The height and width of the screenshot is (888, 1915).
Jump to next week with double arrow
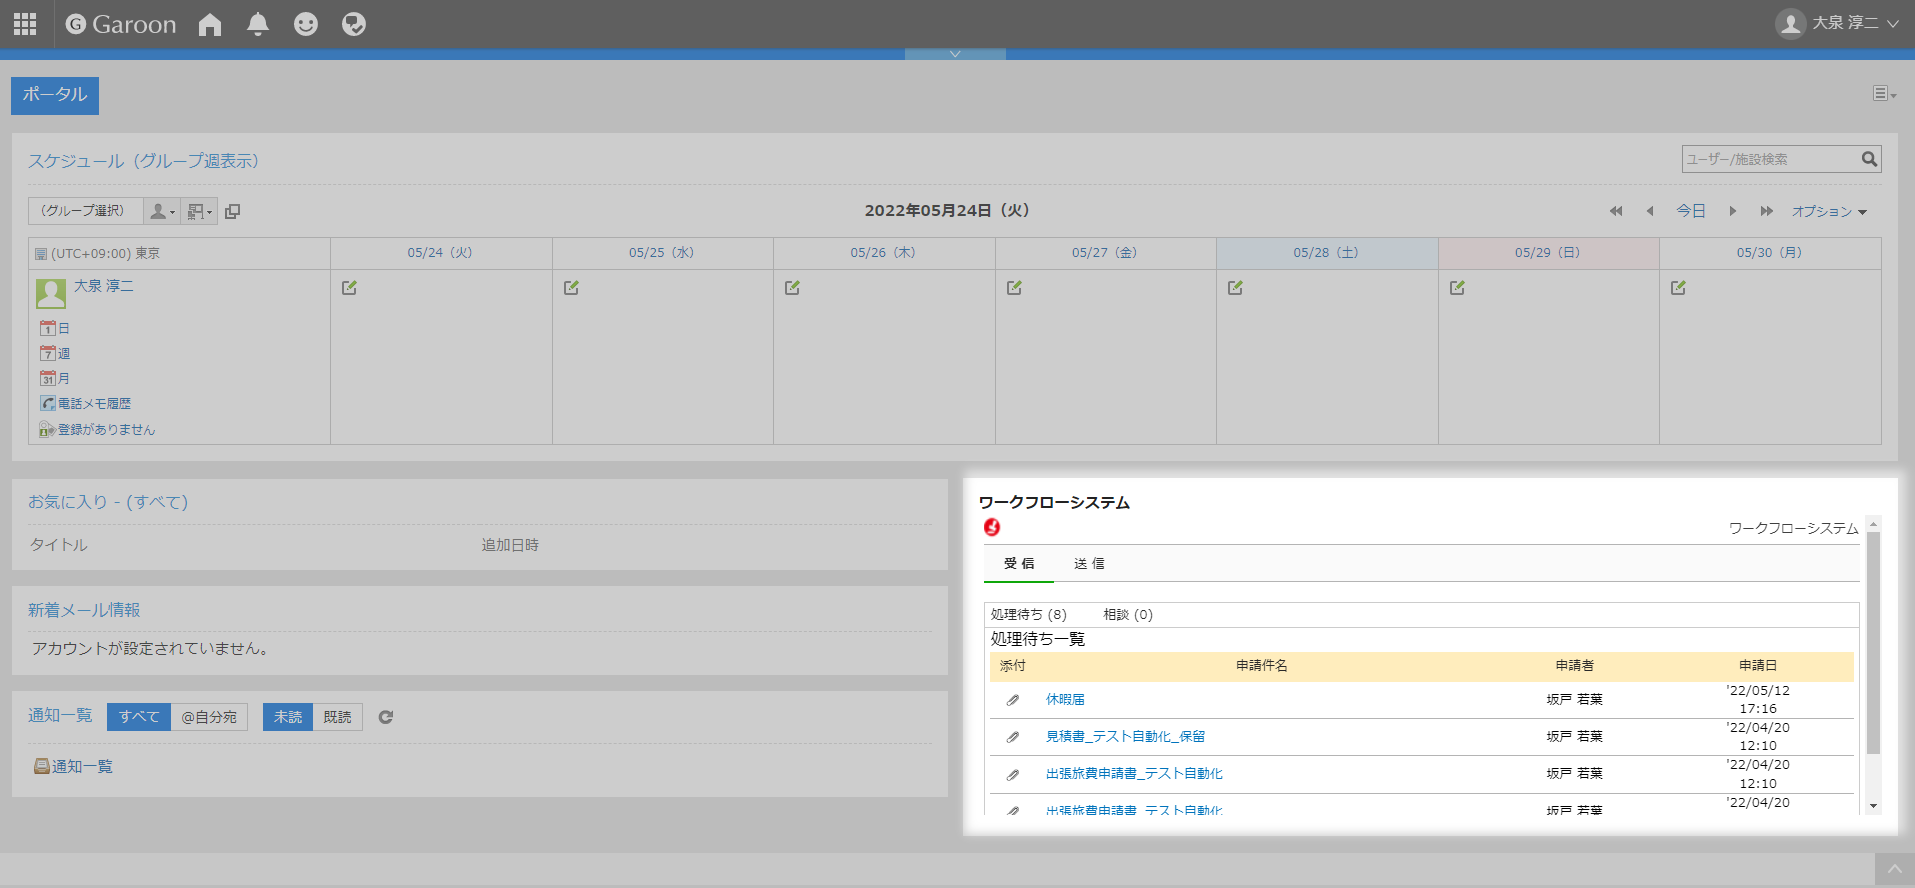(1766, 211)
